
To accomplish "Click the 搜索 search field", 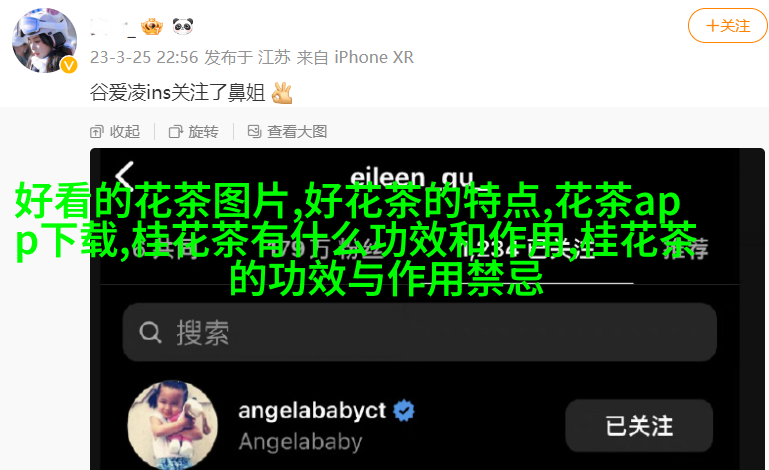I will click(420, 332).
